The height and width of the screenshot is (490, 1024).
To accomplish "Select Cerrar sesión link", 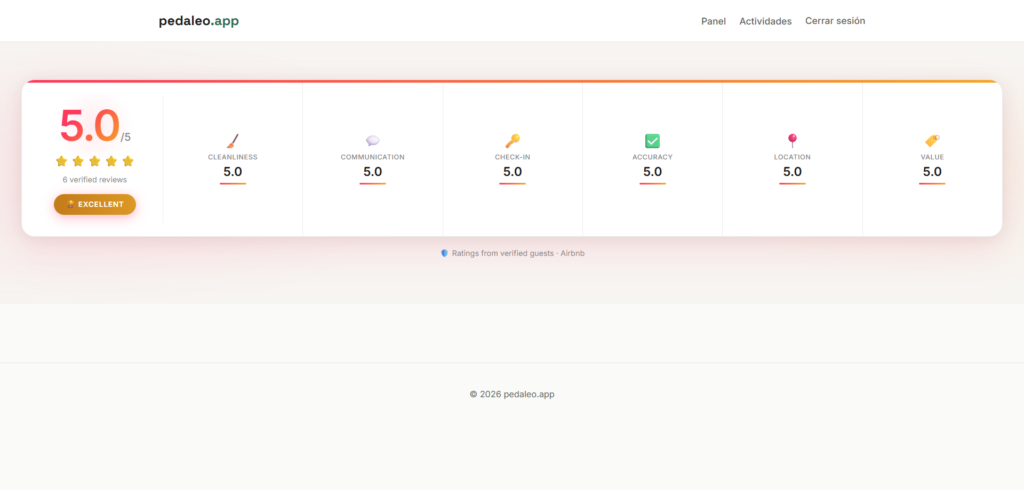I will click(x=835, y=21).
